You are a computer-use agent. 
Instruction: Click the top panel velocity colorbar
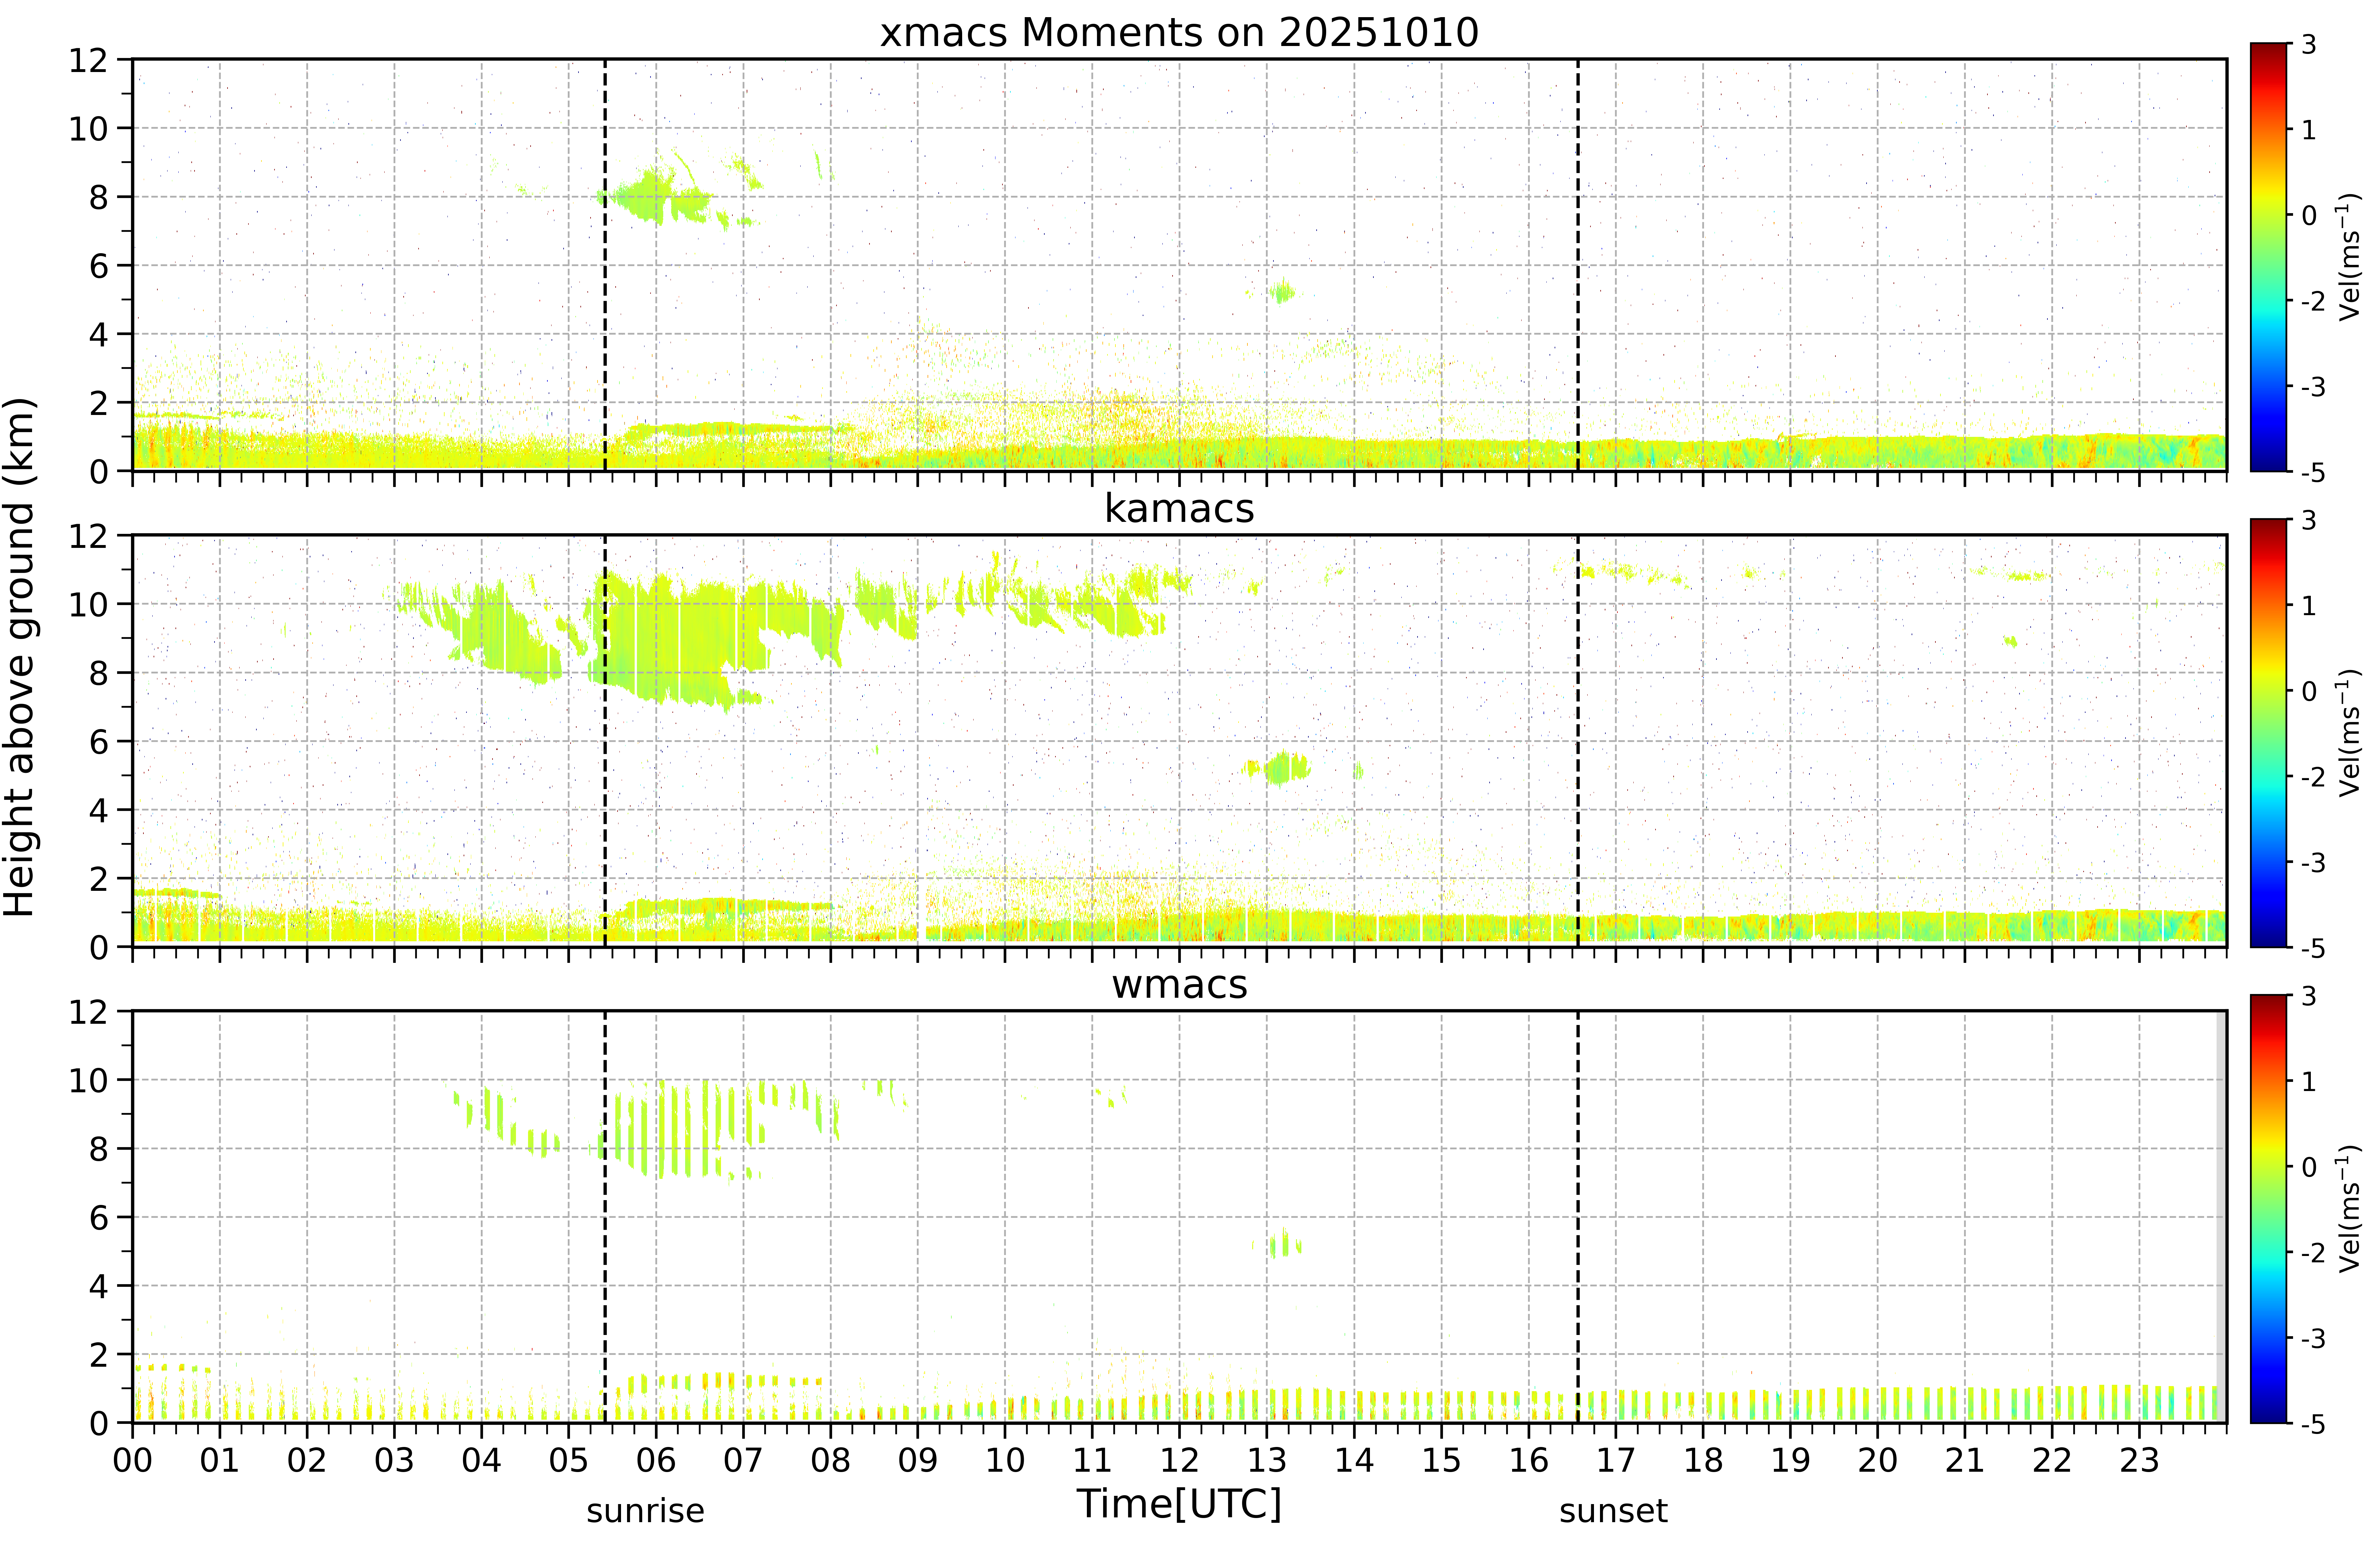pyautogui.click(x=2269, y=257)
